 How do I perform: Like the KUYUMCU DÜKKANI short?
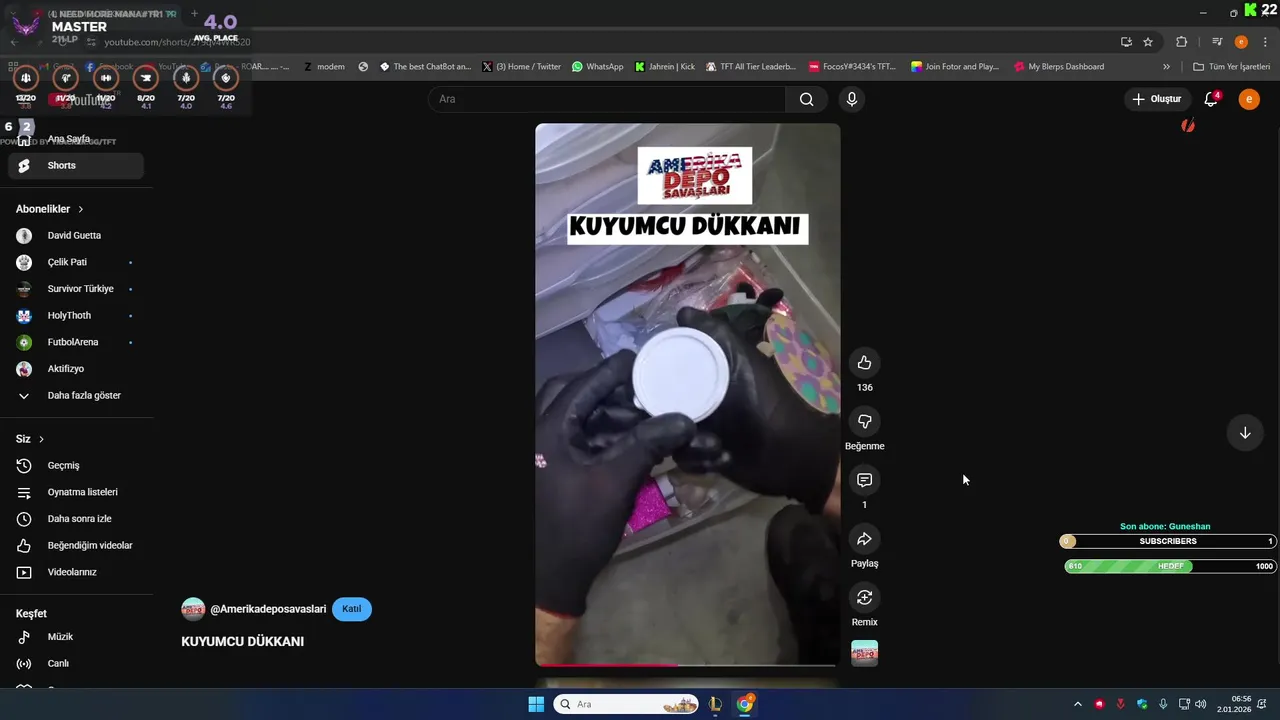tap(864, 363)
